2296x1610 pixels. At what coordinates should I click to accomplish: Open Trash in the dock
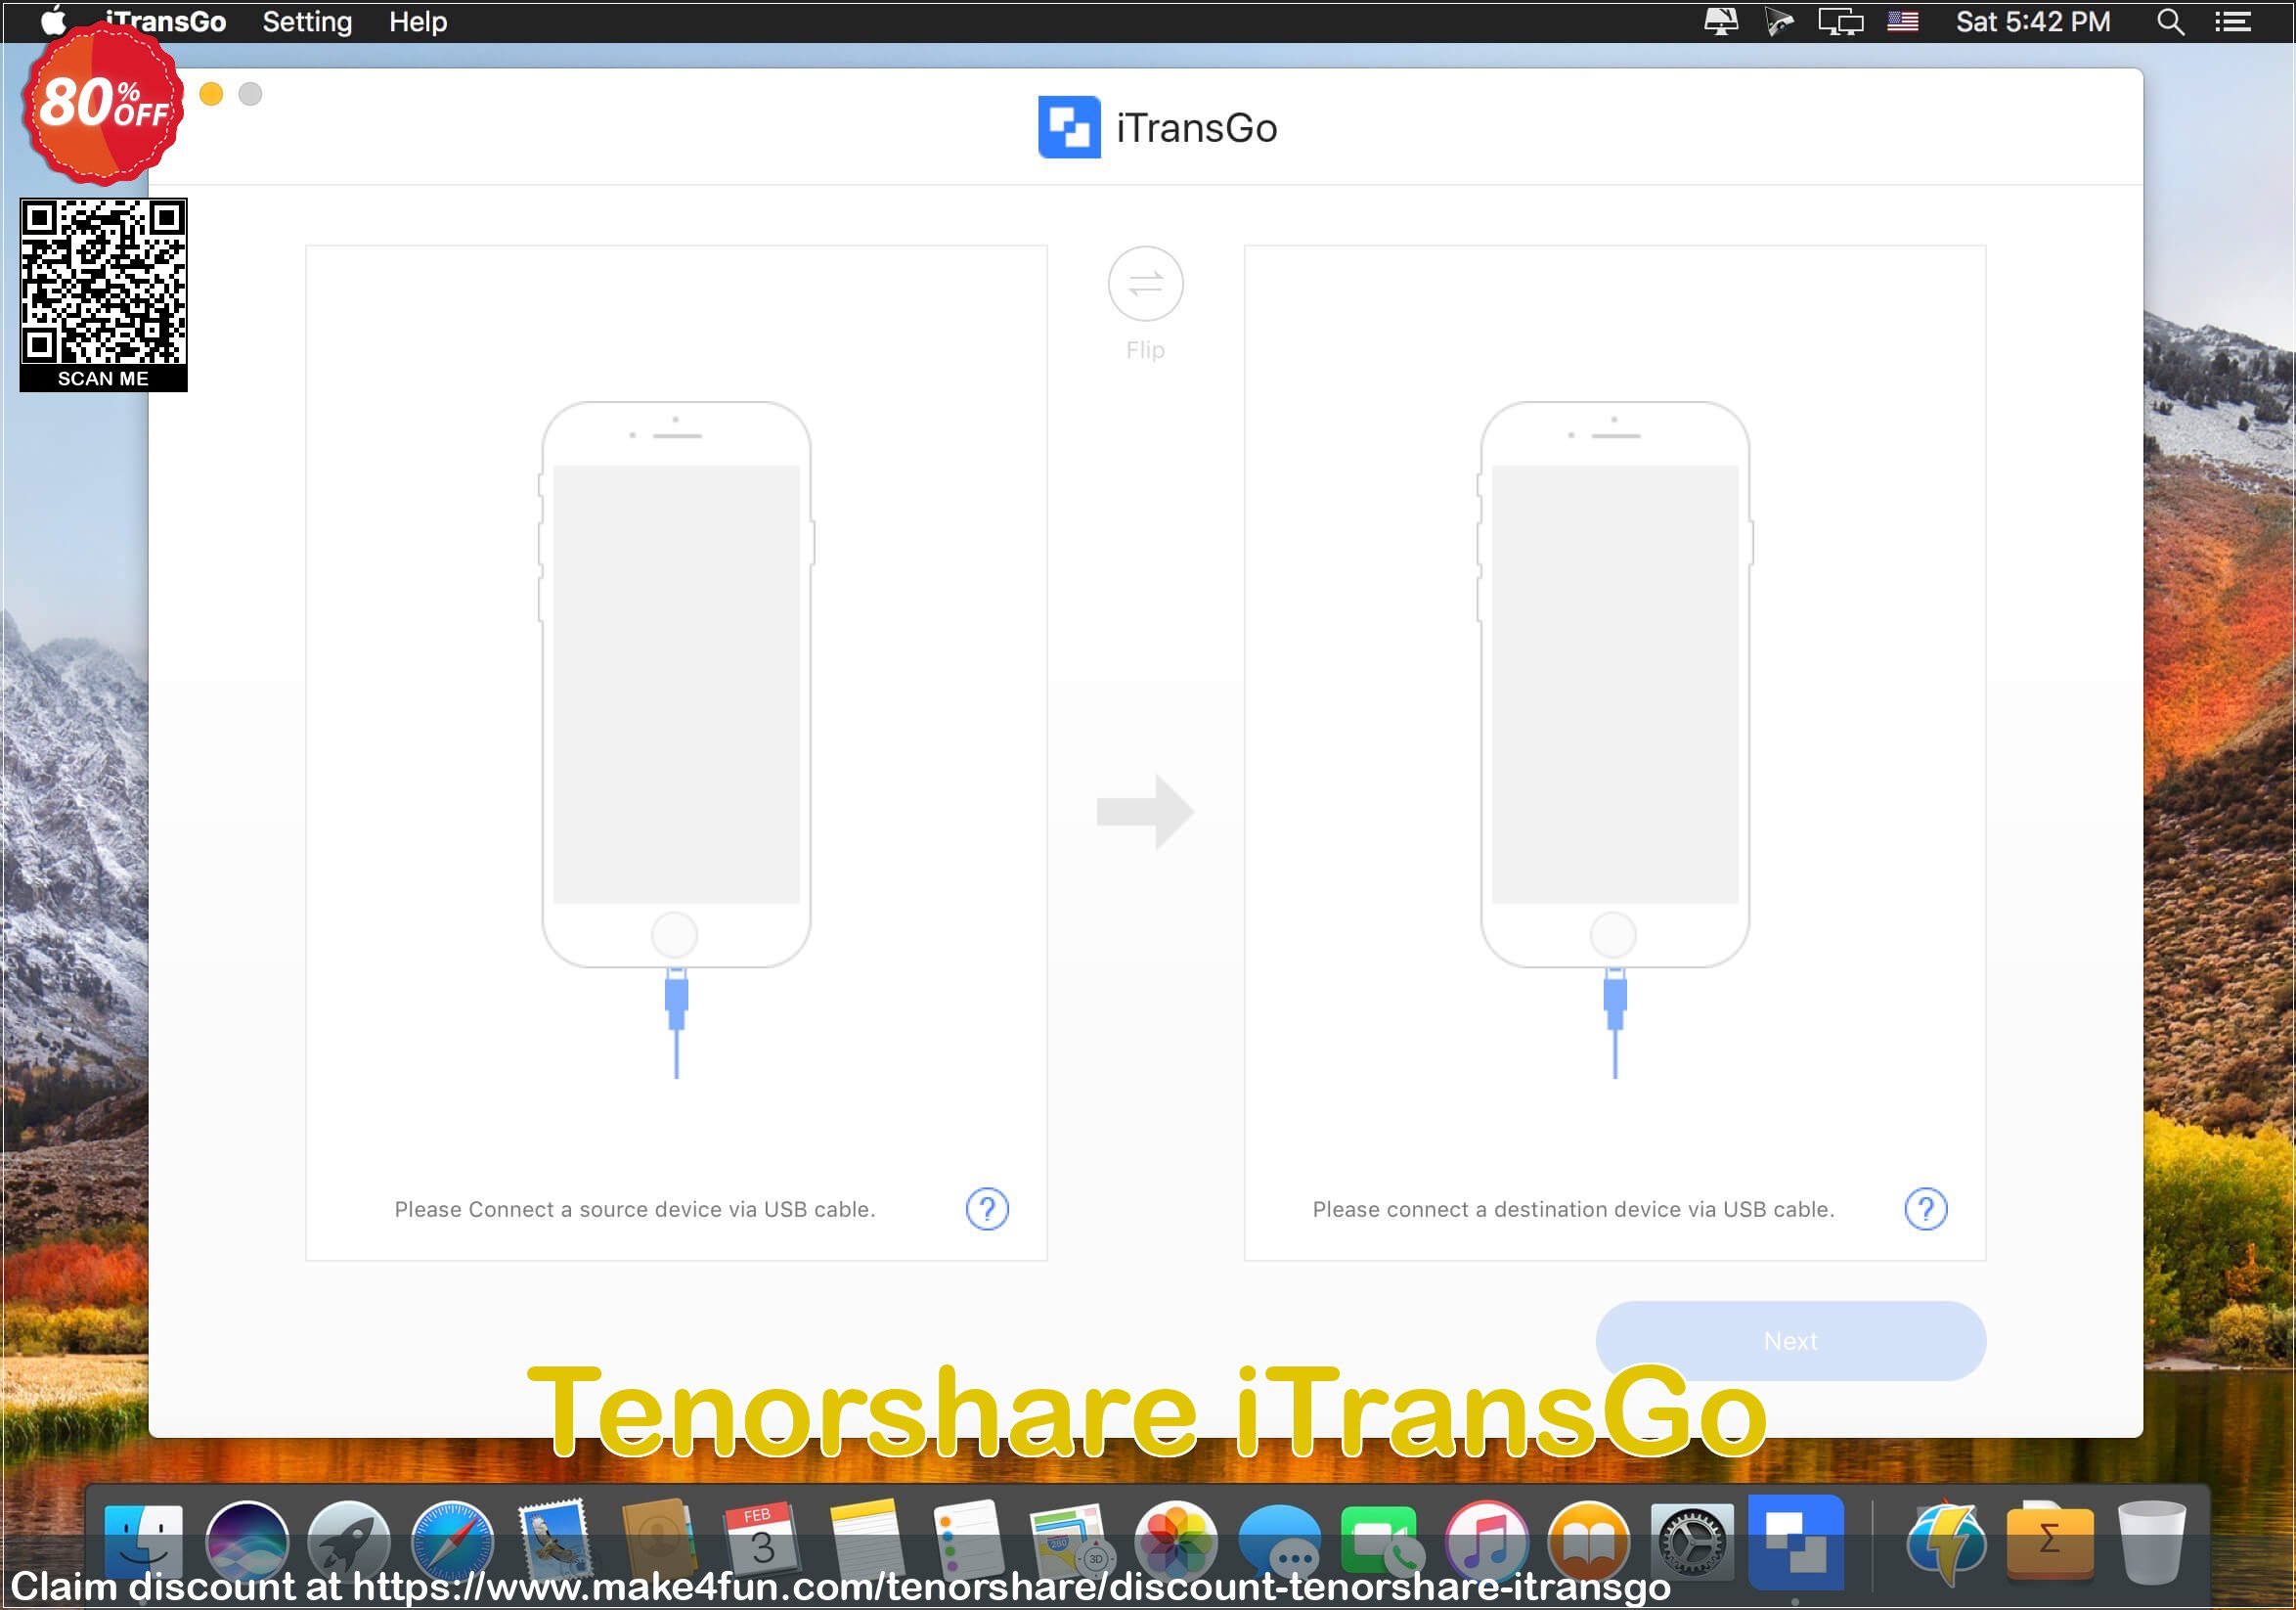coord(2152,1541)
